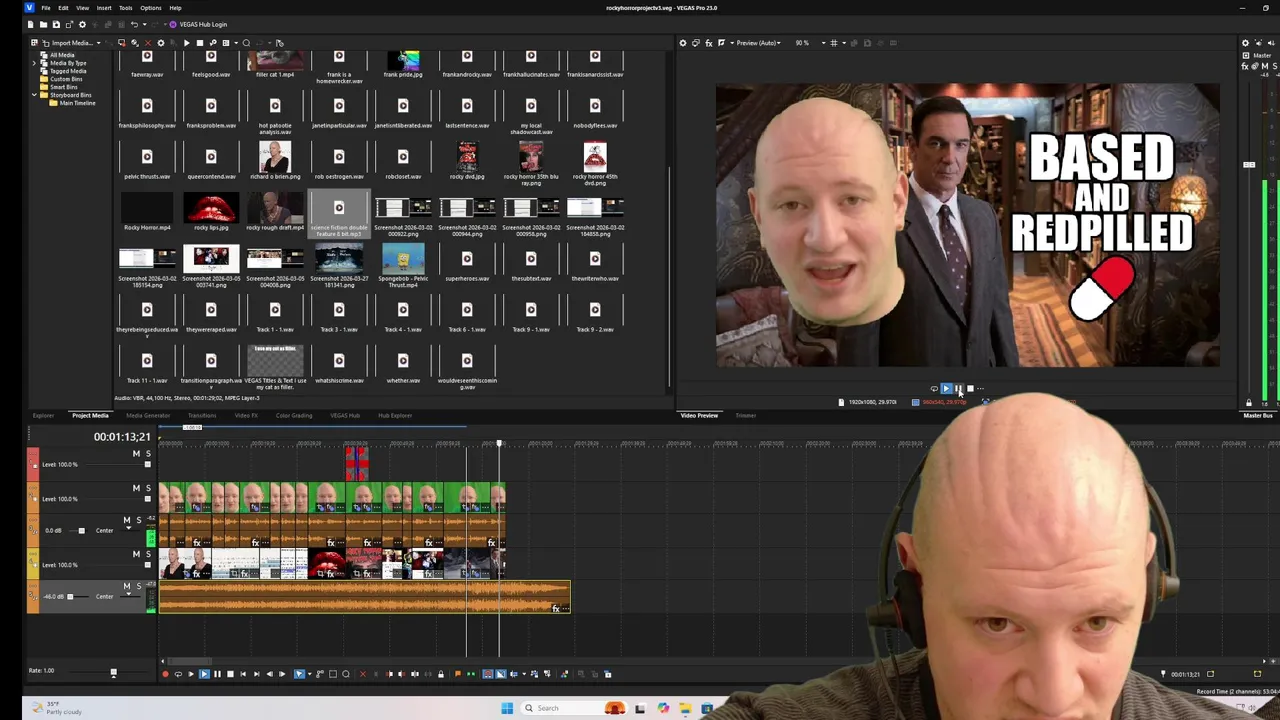Solo the 0.0 dB audio track
Viewport: 1280px width, 720px height.
coord(138,520)
